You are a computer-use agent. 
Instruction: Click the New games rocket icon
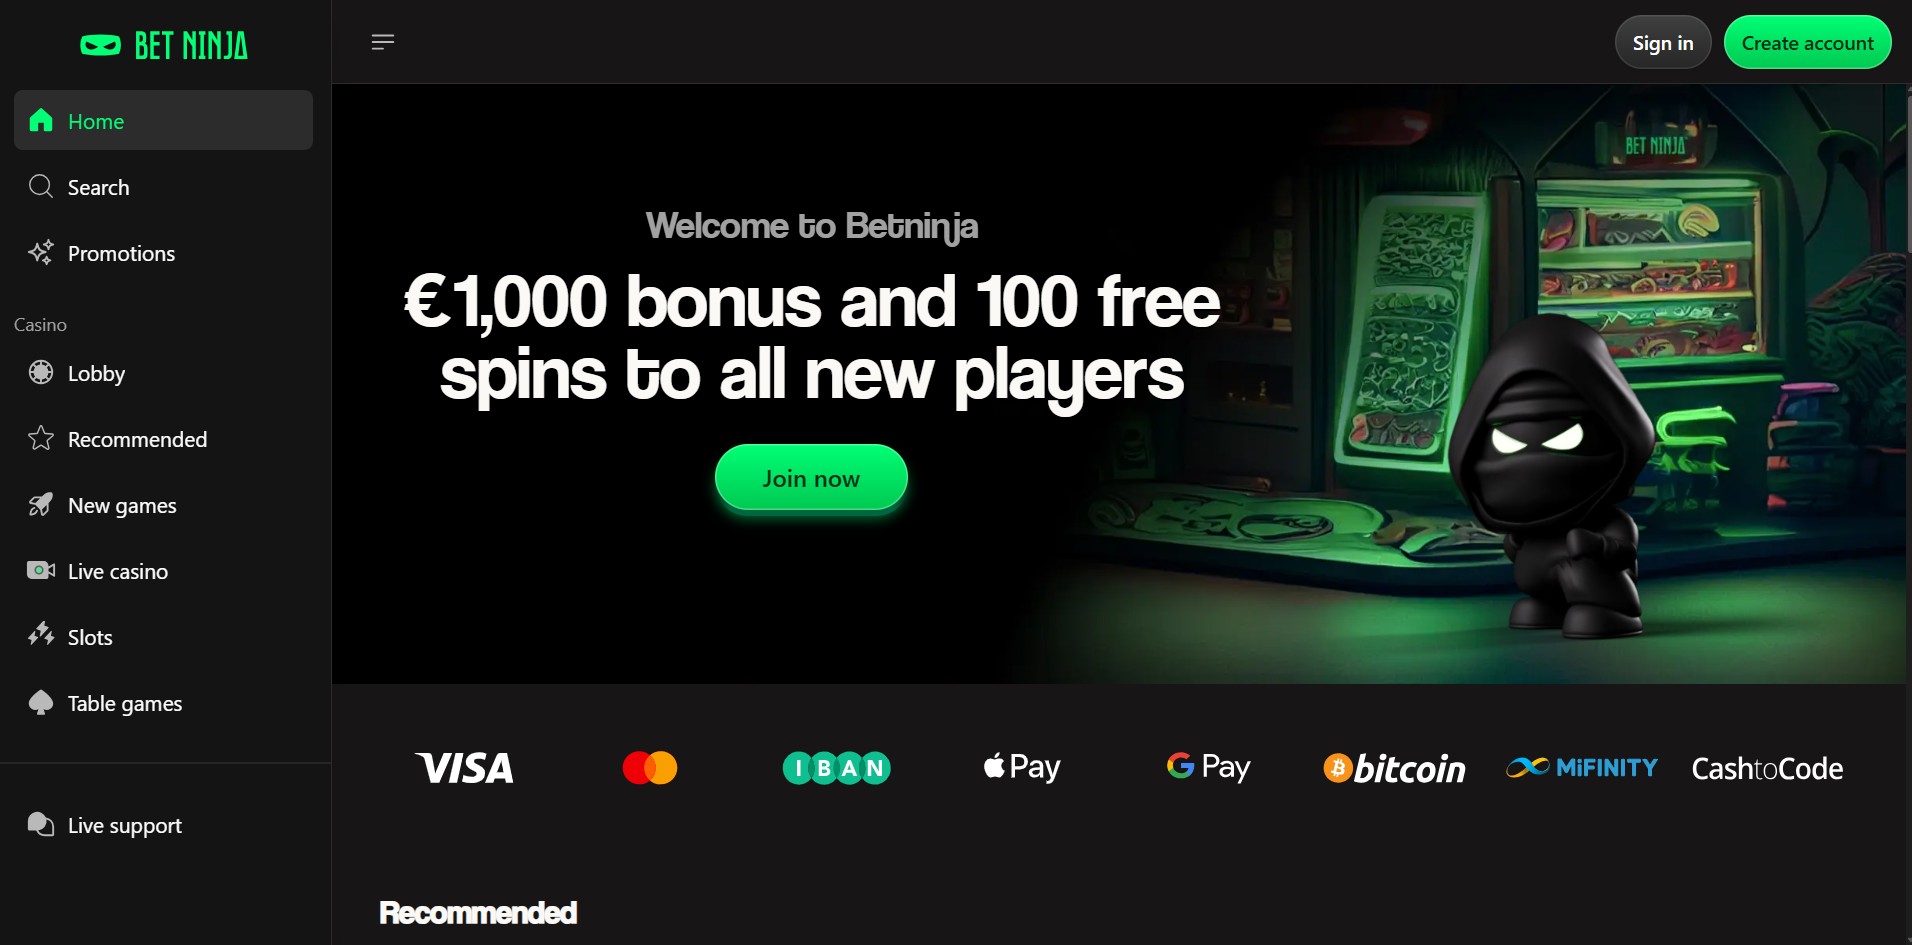(41, 504)
